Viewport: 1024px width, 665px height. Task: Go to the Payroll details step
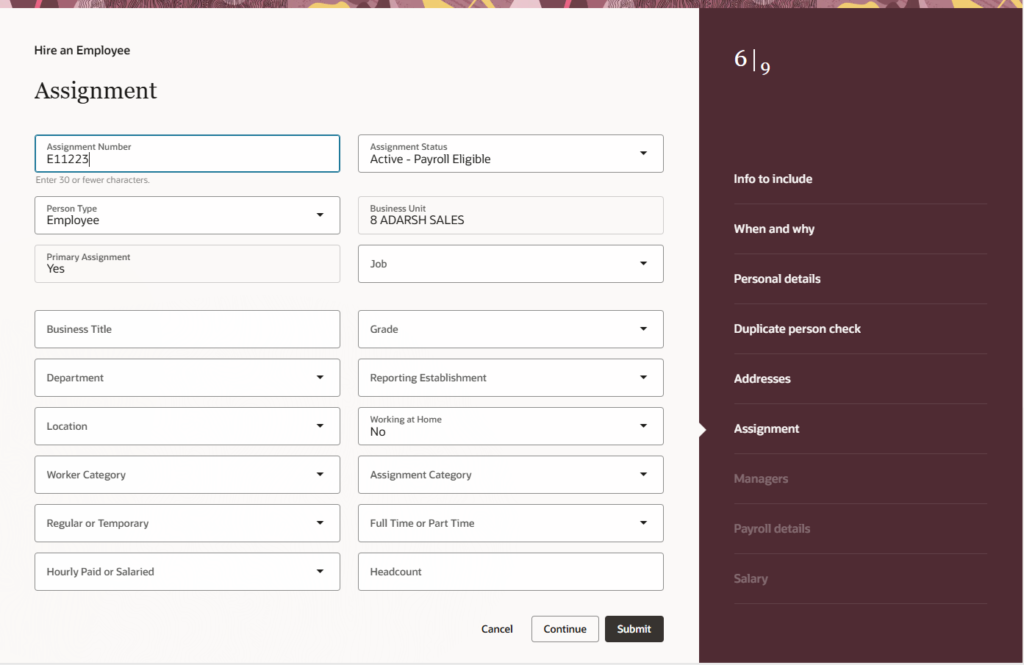point(772,528)
